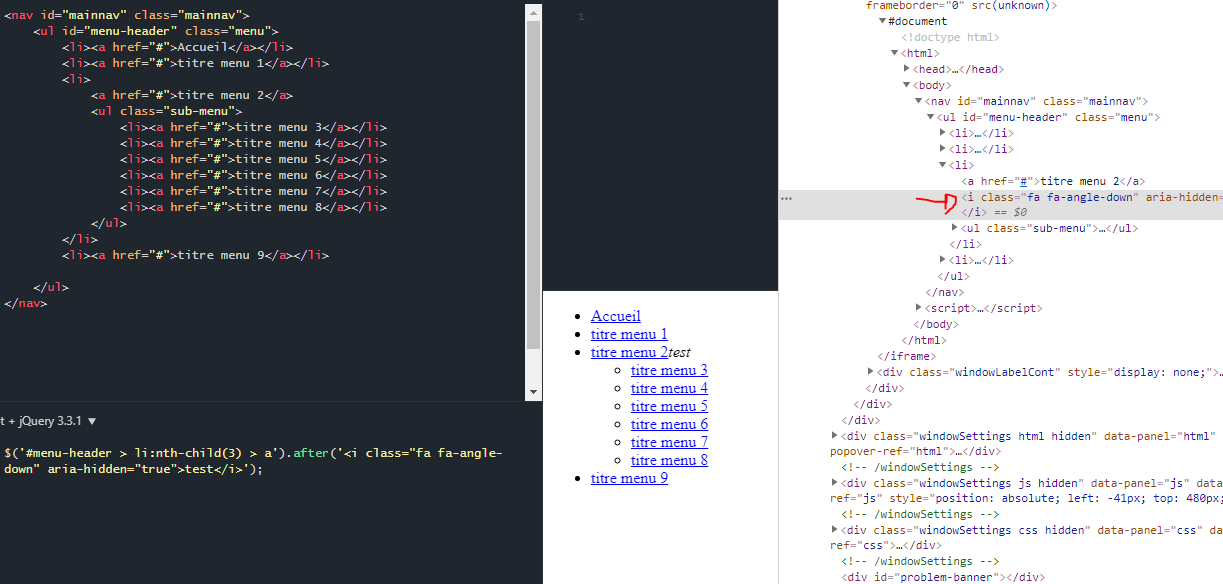Click the ul id="menu-header" line in HTML editor

(x=156, y=31)
